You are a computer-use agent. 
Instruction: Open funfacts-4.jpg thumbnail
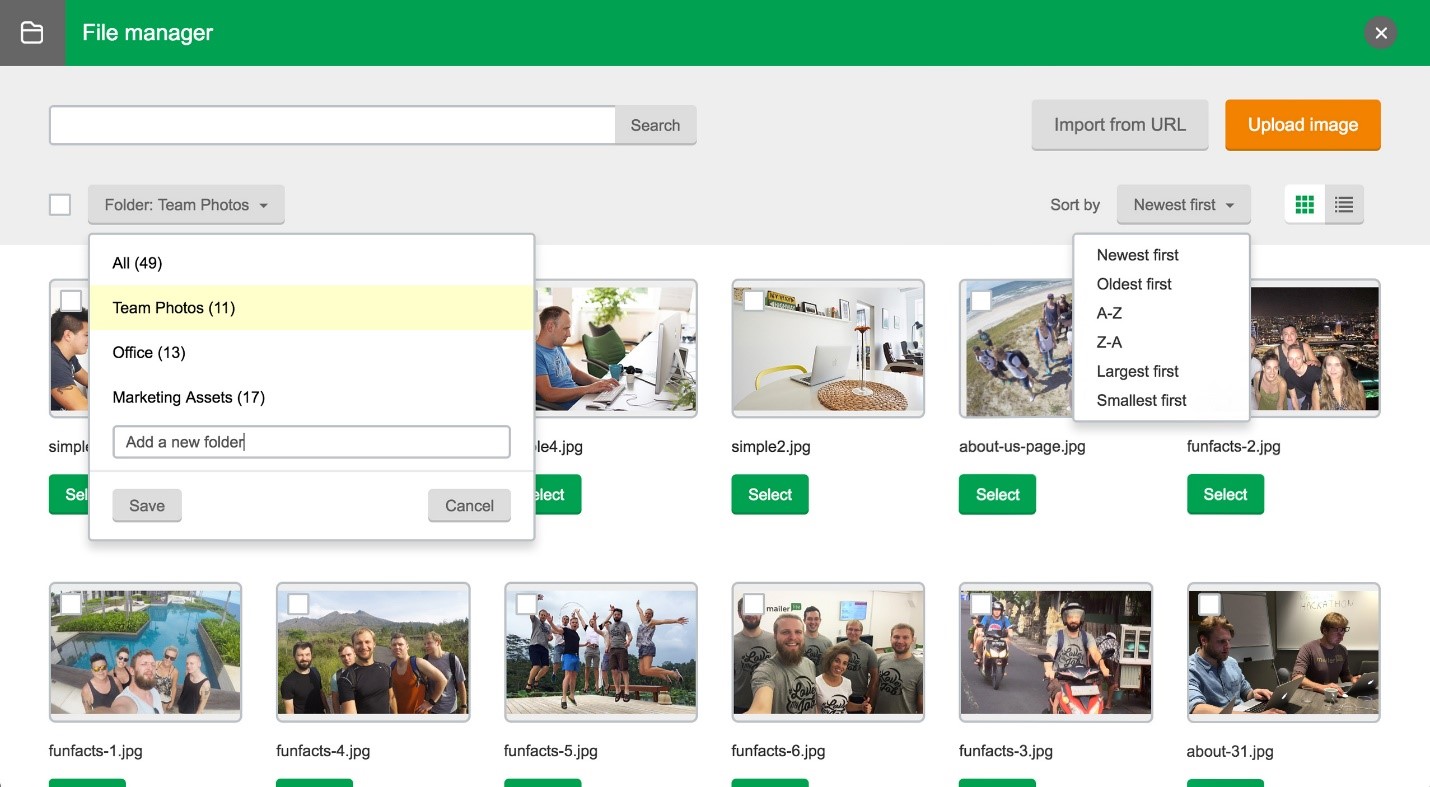(x=373, y=652)
